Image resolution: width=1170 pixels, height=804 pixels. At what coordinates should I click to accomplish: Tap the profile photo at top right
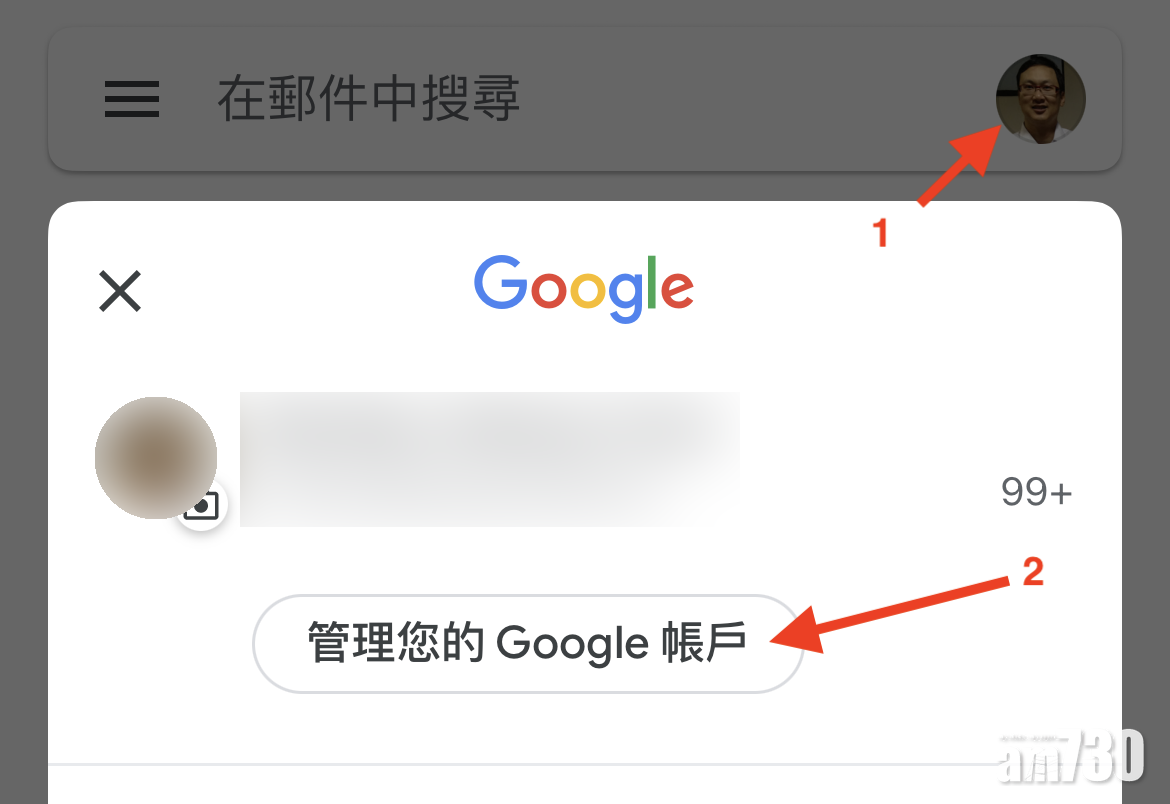point(1040,99)
